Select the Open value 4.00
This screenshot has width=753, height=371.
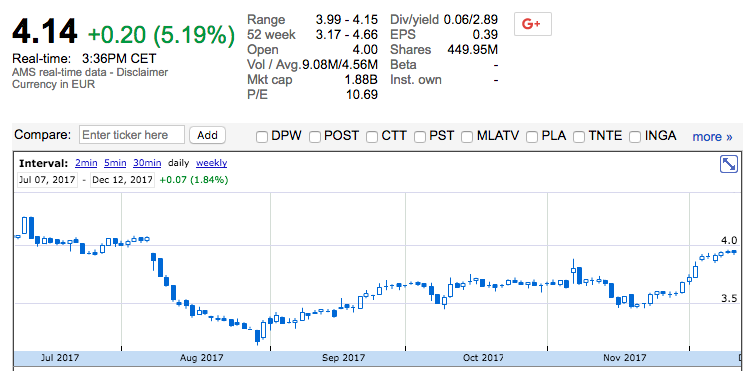click(365, 49)
